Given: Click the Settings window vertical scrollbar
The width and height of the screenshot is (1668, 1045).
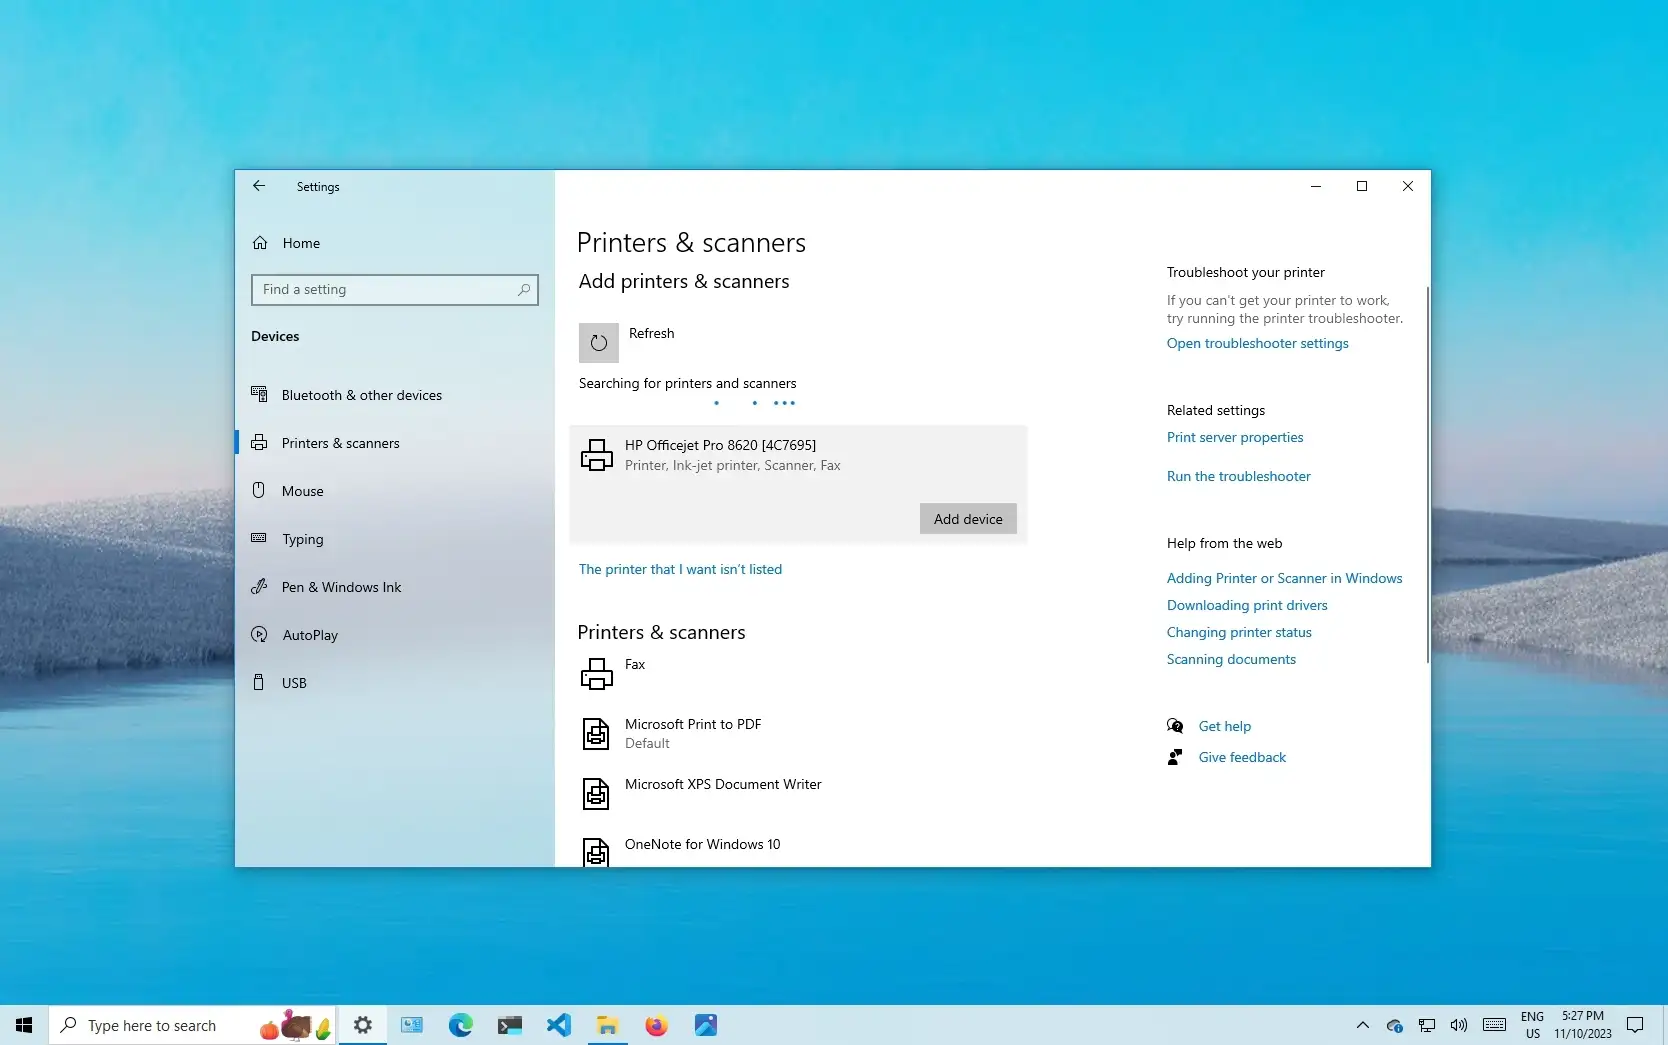Looking at the screenshot, I should click(x=1427, y=474).
